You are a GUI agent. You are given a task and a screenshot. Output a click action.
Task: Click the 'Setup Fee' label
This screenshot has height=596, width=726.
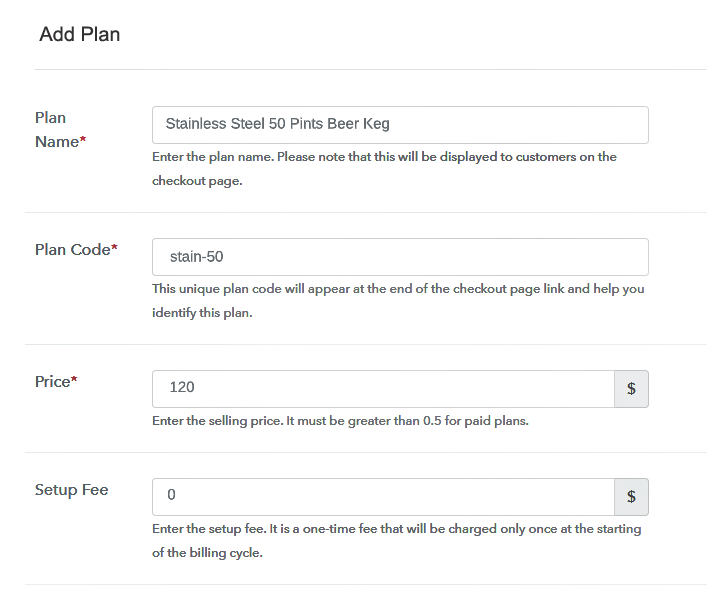pyautogui.click(x=71, y=490)
